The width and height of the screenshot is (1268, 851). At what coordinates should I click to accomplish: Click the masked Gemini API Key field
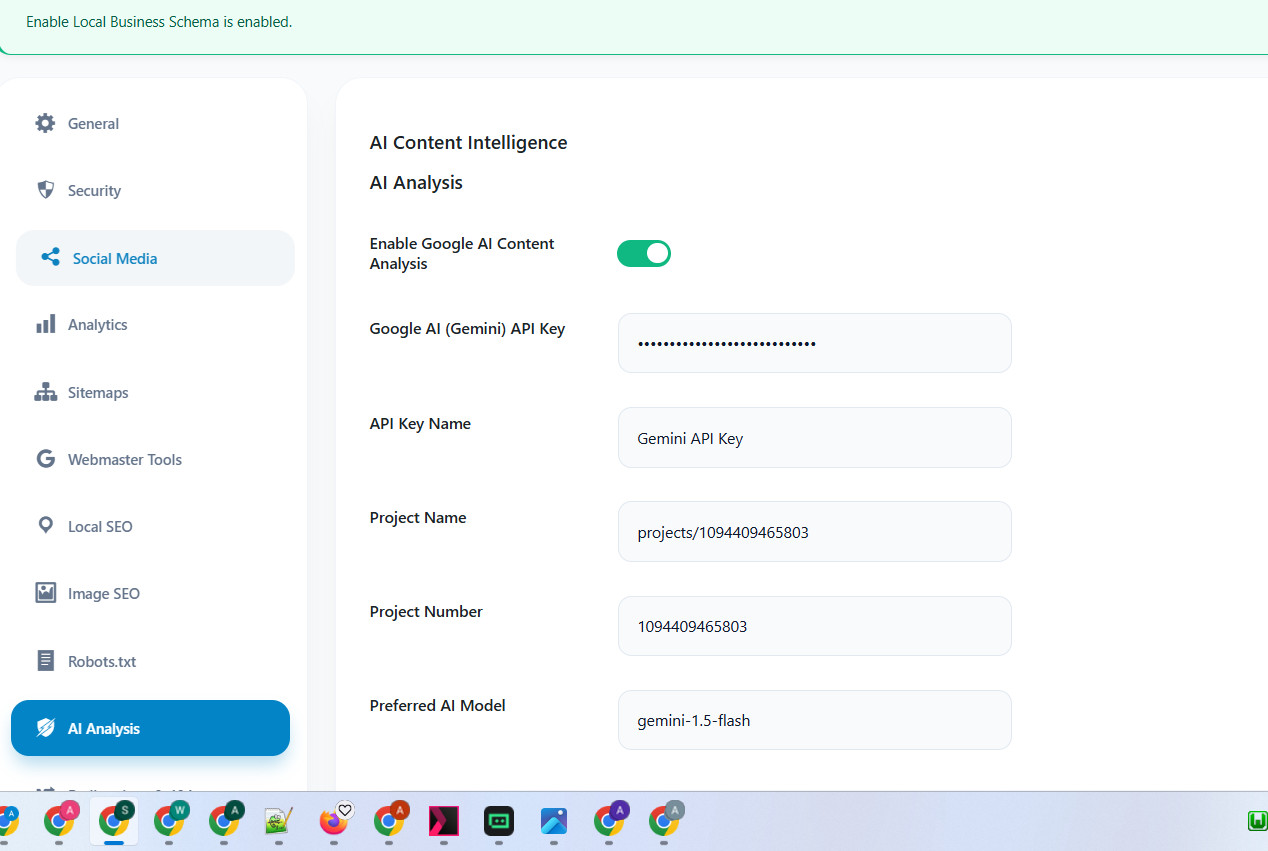coord(814,343)
